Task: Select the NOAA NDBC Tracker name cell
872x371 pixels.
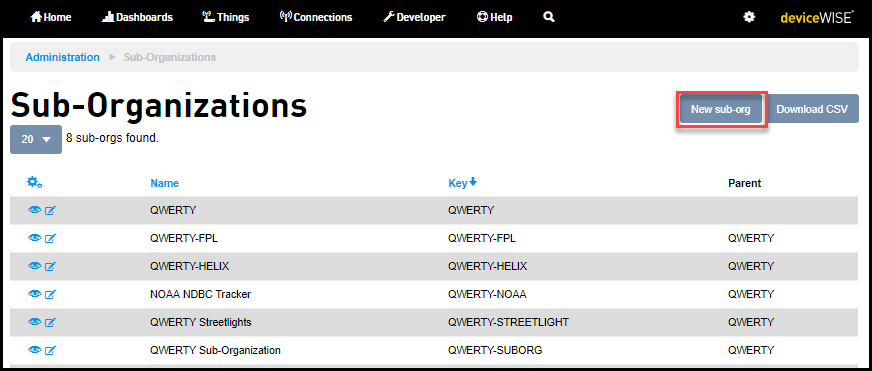Action: point(200,294)
